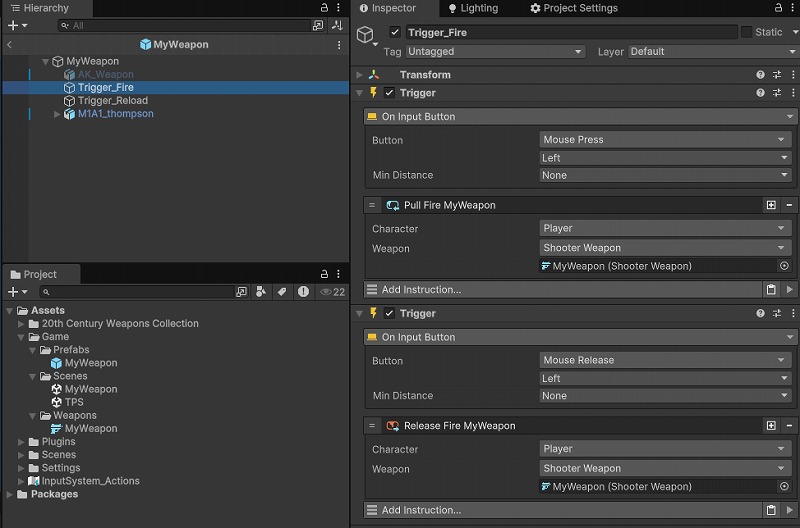Disable the first Trigger component
Screen dimensions: 800x528
[389, 93]
